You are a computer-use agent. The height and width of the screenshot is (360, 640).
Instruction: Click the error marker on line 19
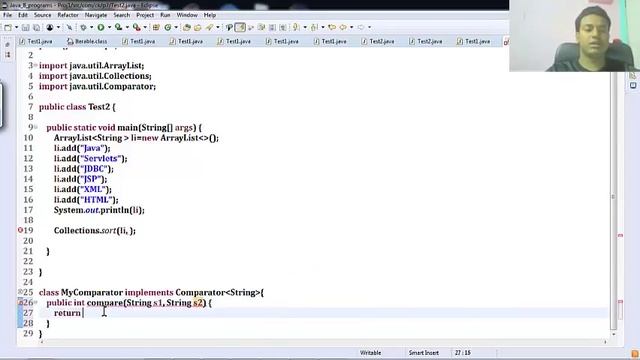tap(20, 230)
